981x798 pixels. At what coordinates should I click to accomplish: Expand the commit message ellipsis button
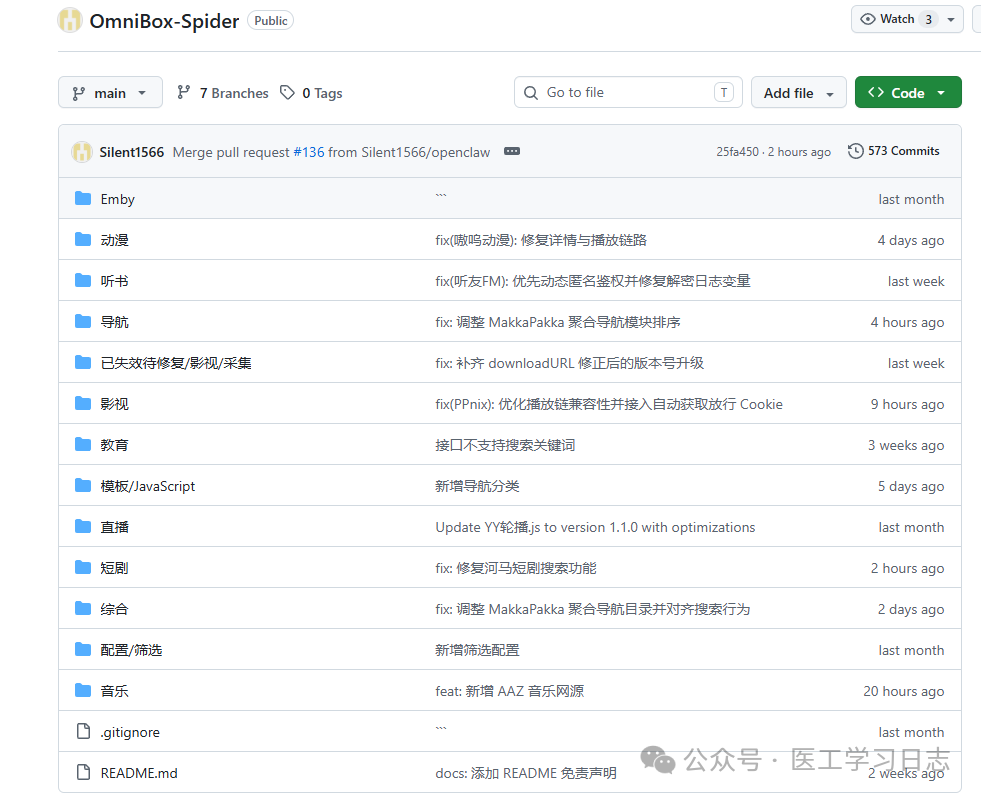511,151
